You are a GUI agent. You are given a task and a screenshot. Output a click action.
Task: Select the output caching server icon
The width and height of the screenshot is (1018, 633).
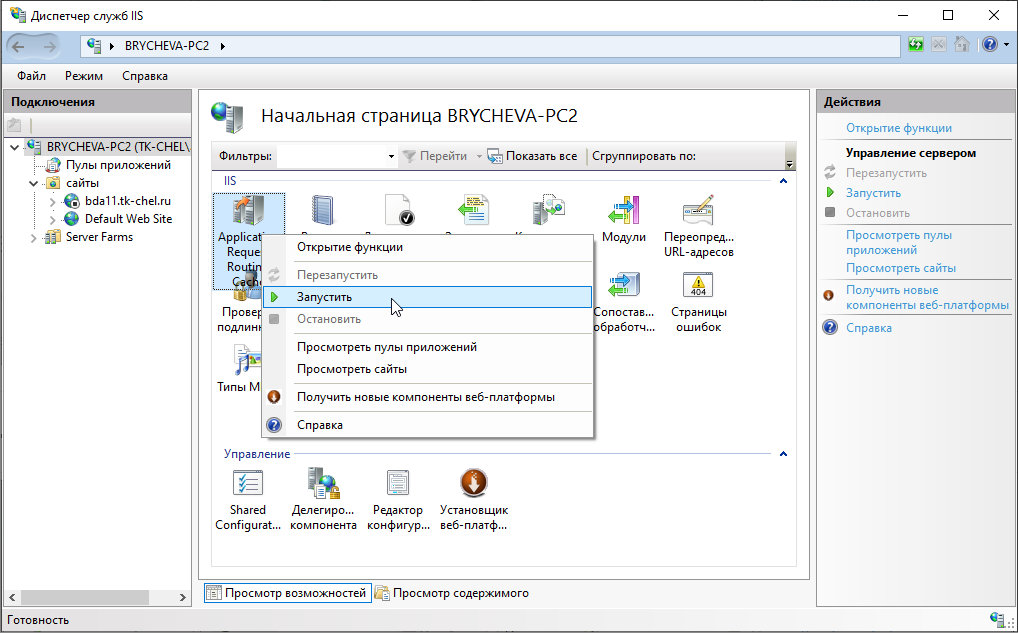pyautogui.click(x=549, y=210)
